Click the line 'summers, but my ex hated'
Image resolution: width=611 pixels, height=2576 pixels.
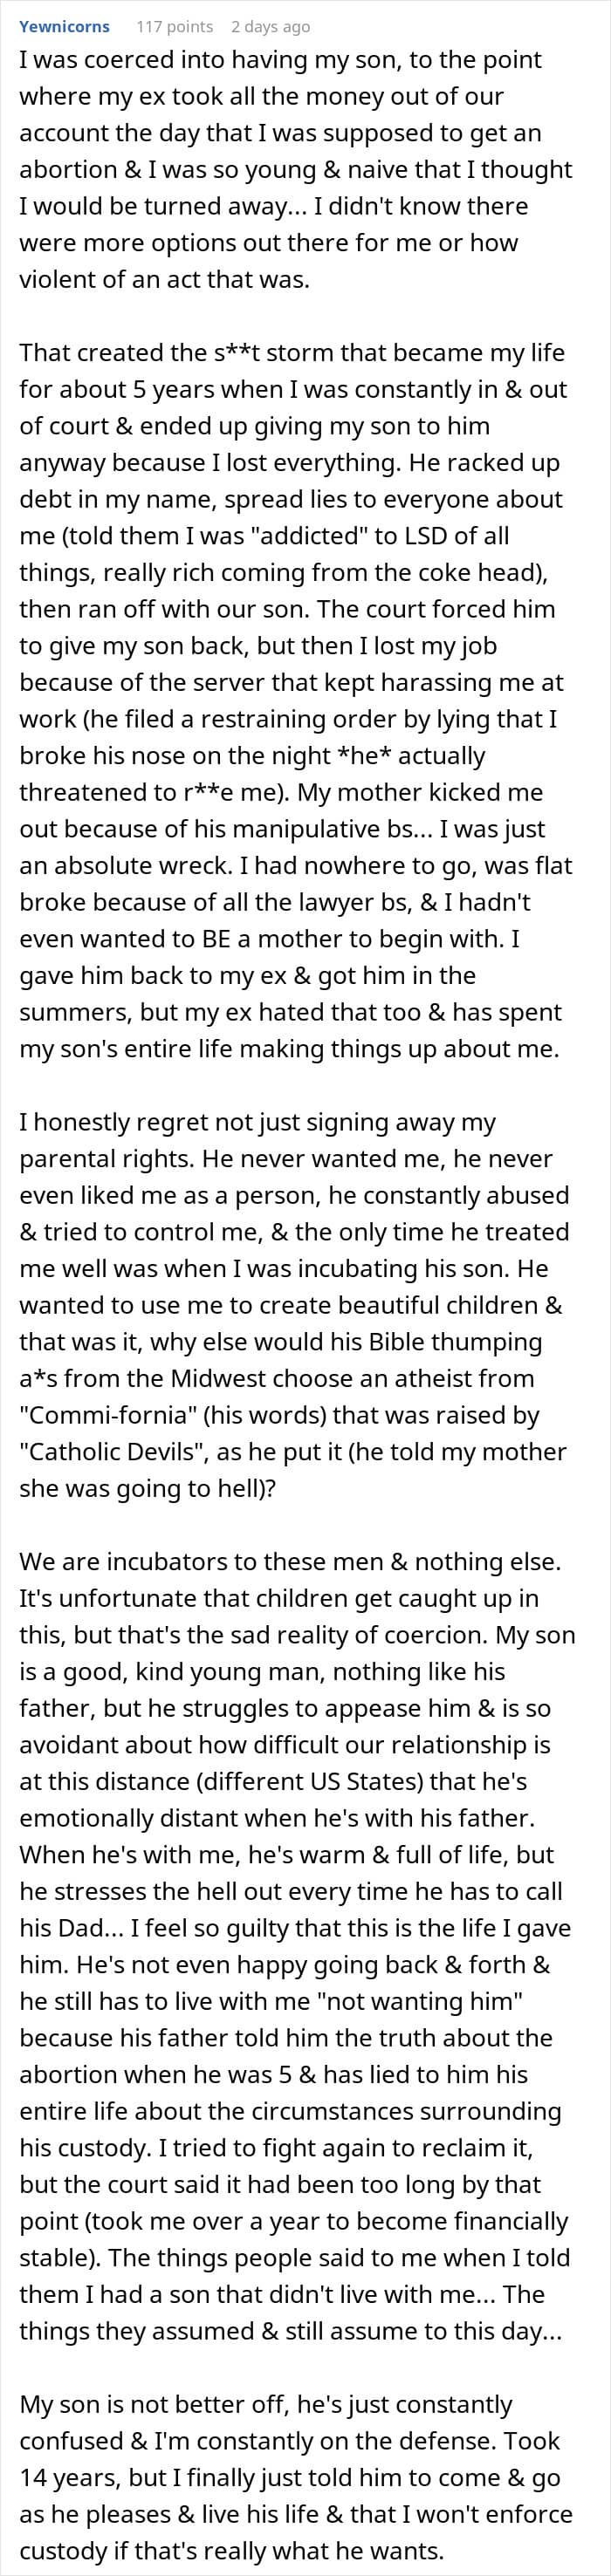tap(290, 1012)
